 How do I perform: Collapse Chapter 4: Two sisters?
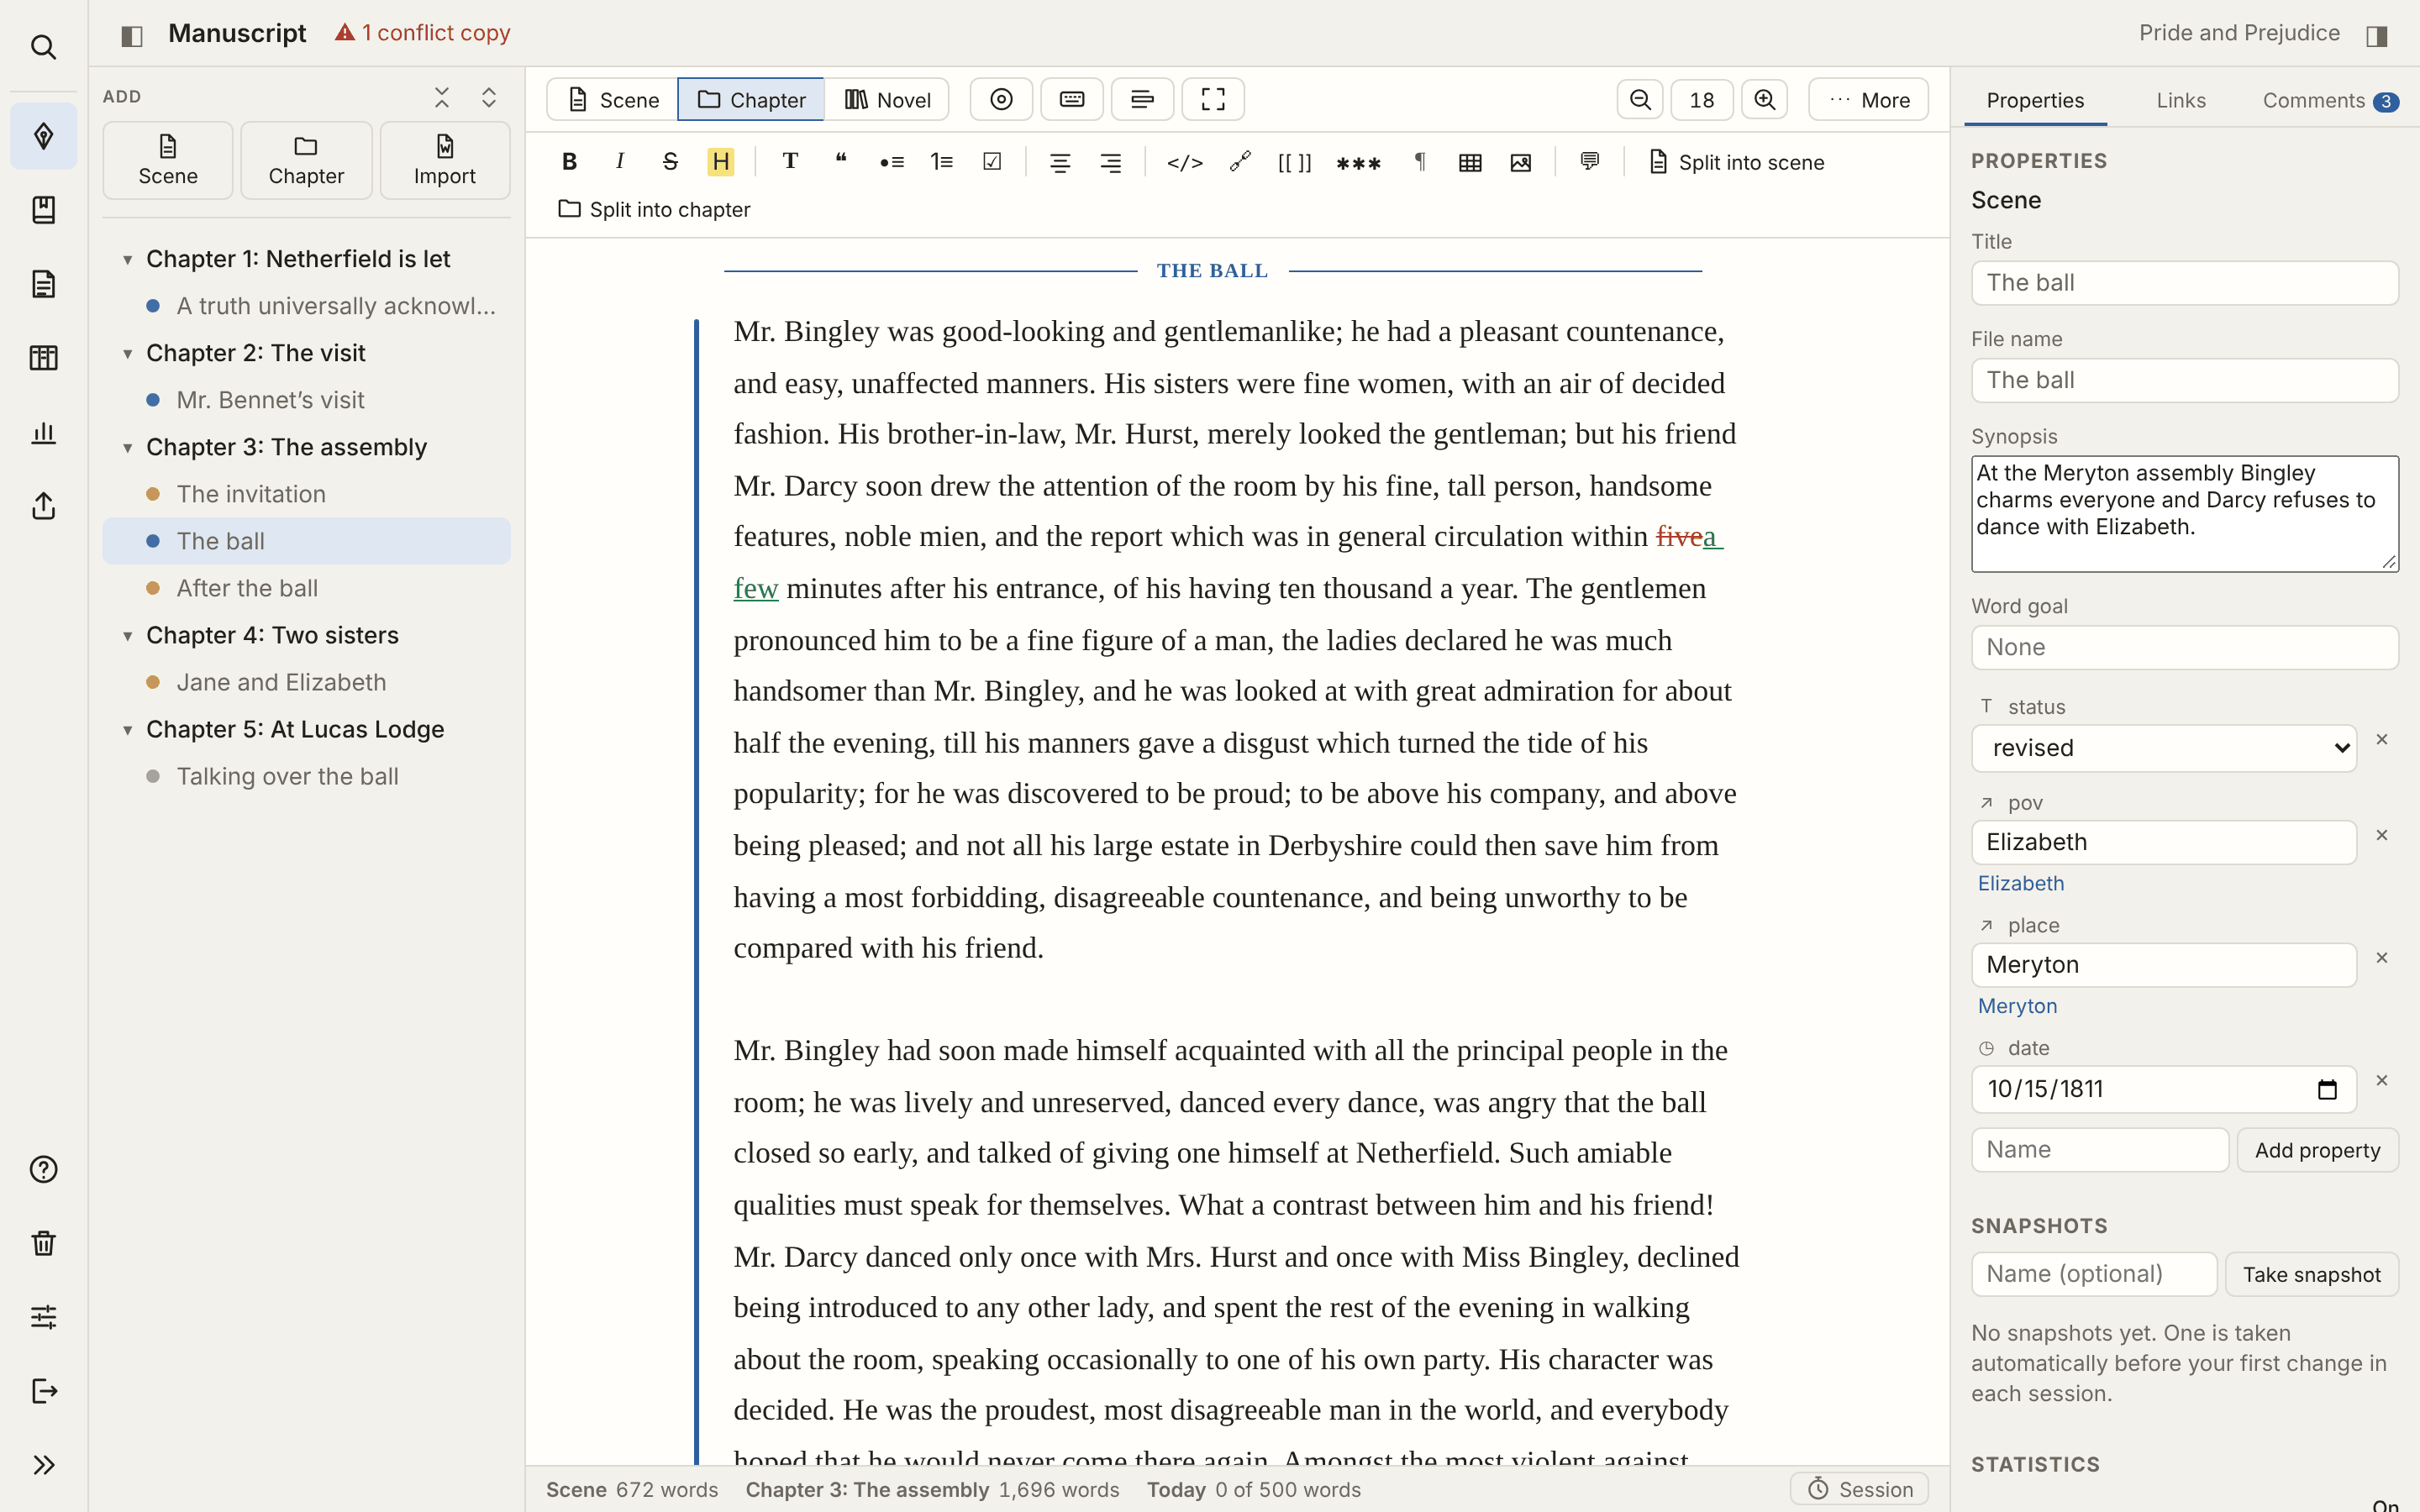click(x=128, y=636)
